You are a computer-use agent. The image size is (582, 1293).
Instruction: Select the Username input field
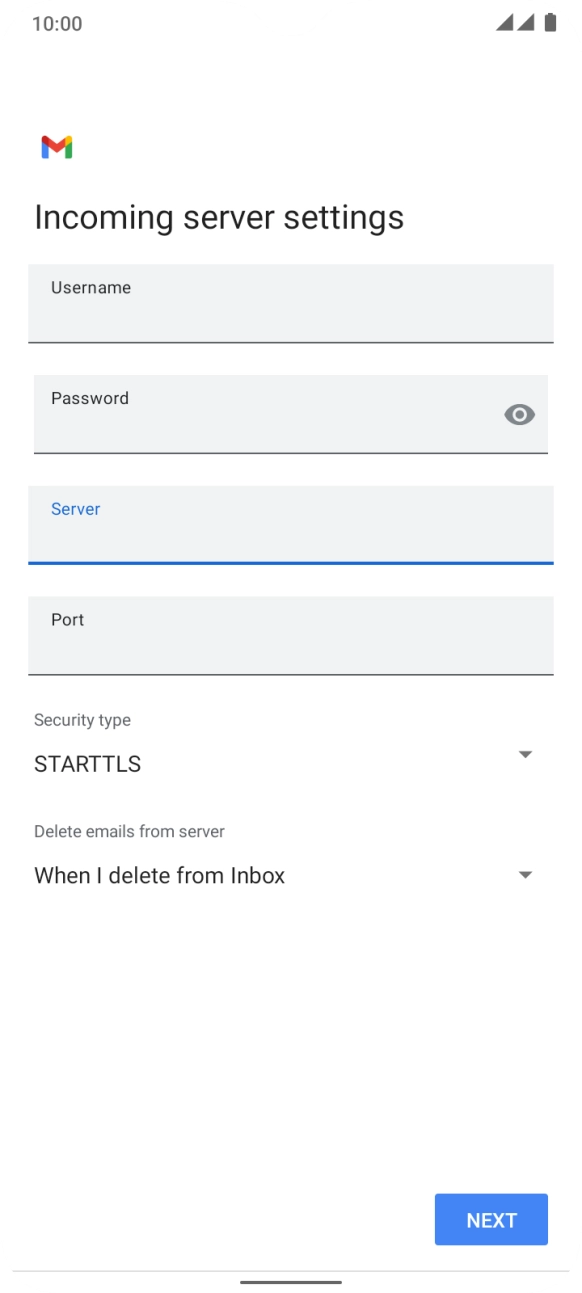click(x=290, y=304)
